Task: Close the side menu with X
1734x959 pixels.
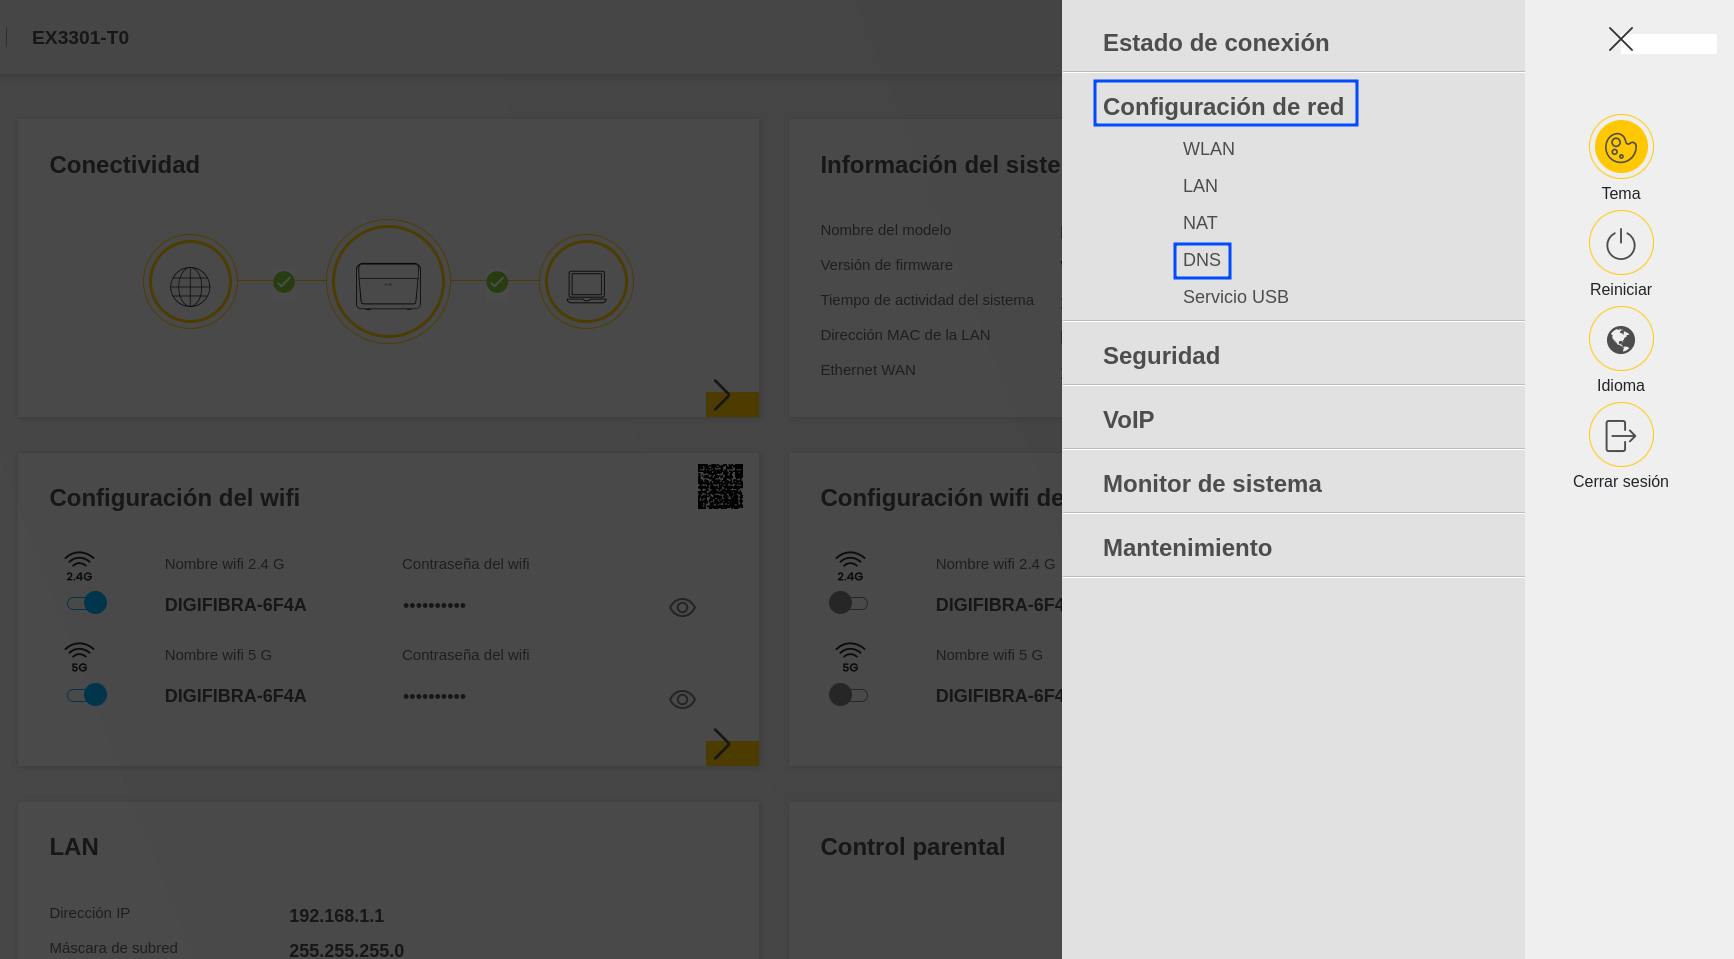Action: (x=1620, y=39)
